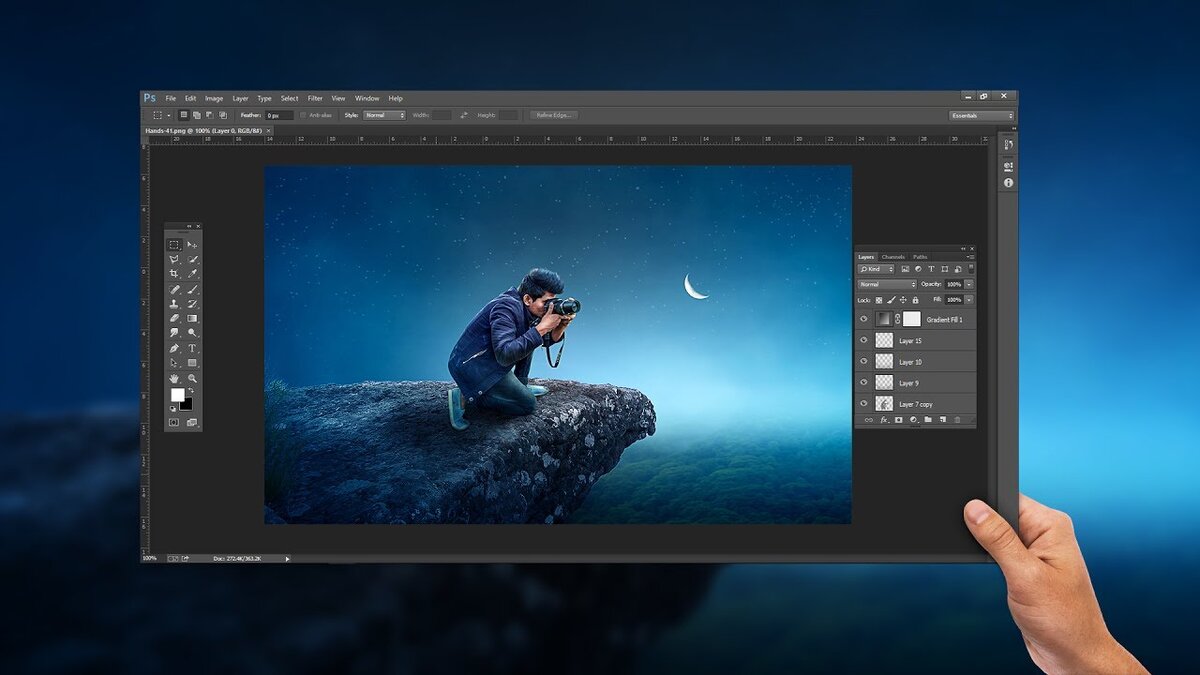The image size is (1200, 675).
Task: Open the foreground color swatch
Action: 177,394
